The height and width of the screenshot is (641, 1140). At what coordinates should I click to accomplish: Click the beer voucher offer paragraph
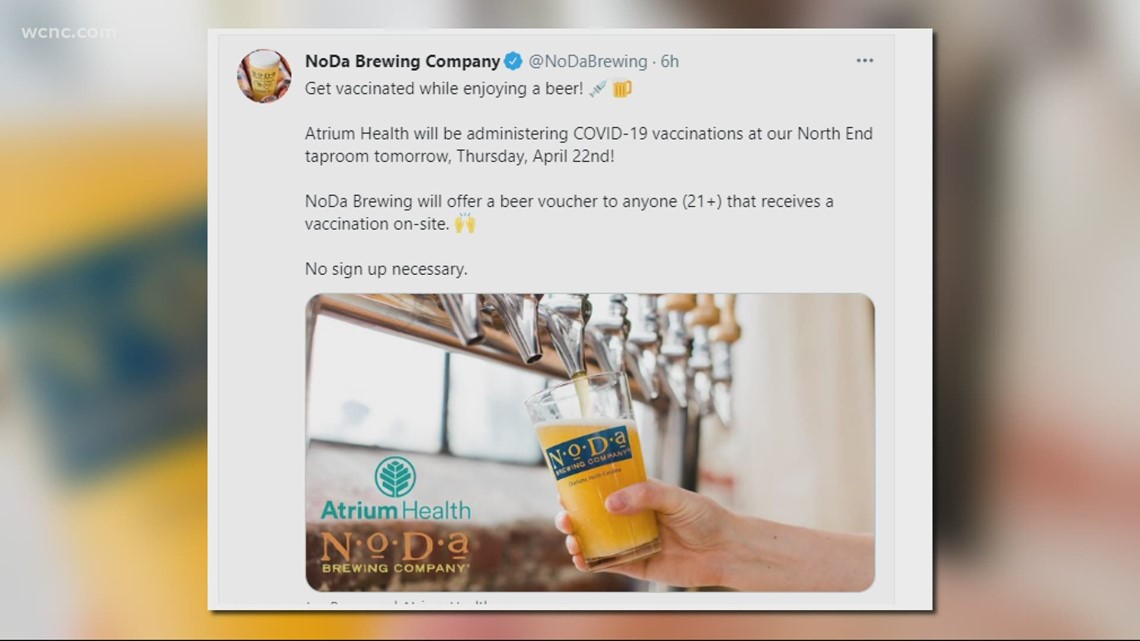point(569,212)
